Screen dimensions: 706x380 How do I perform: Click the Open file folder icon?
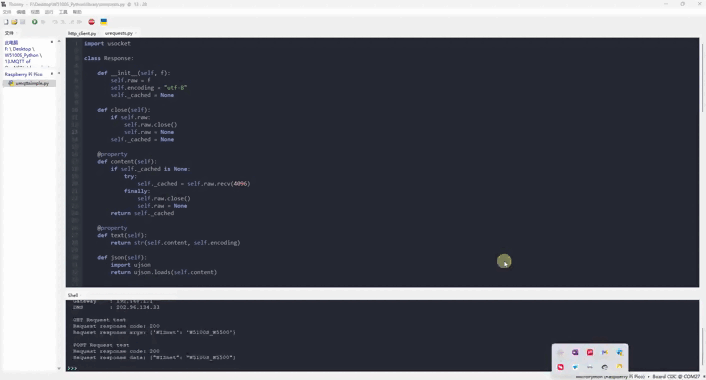coord(14,22)
